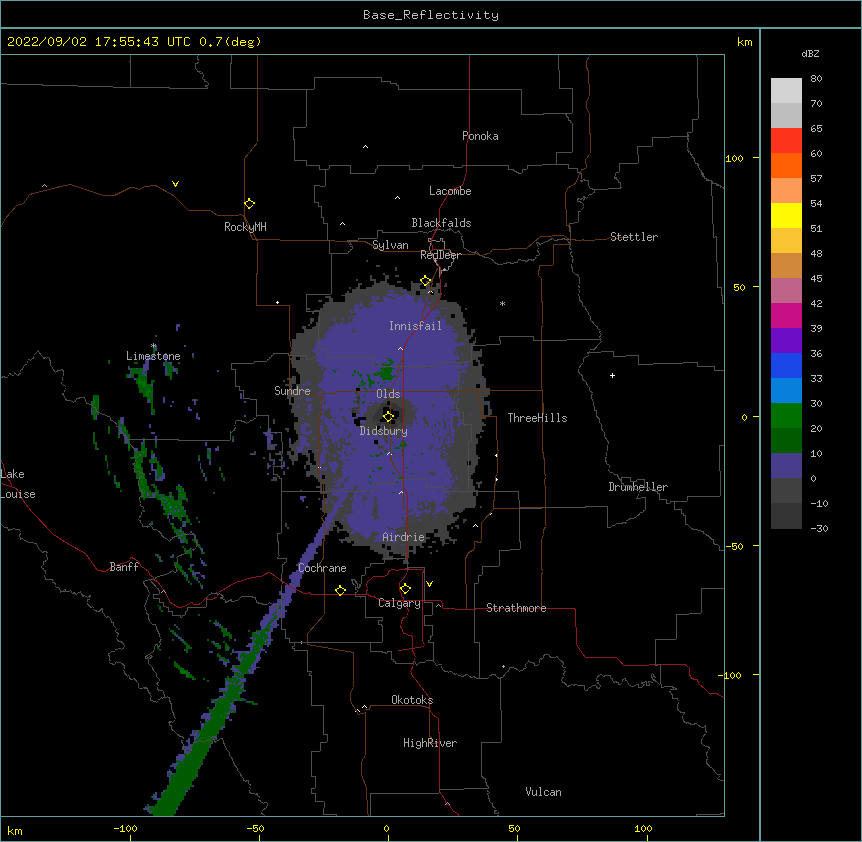Click the Calgary city label

399,603
